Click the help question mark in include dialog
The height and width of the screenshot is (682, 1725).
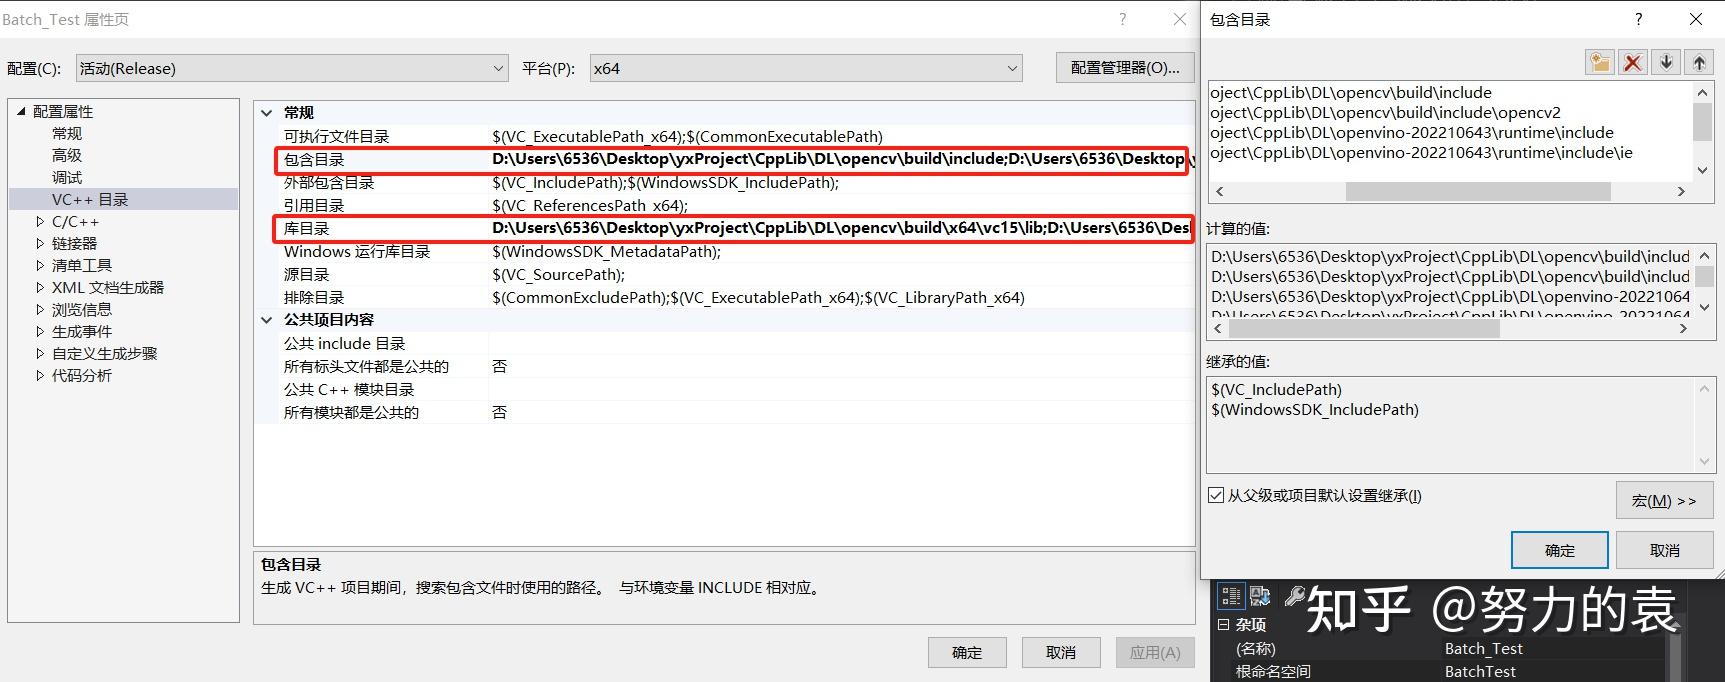1638,19
